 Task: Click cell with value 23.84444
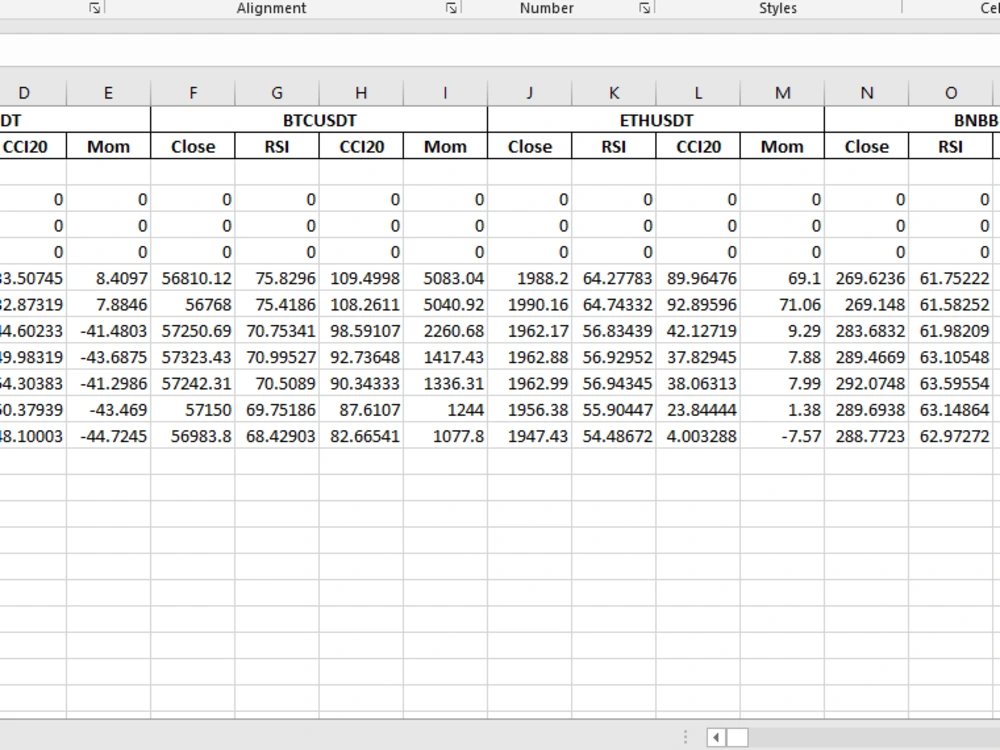tap(698, 409)
